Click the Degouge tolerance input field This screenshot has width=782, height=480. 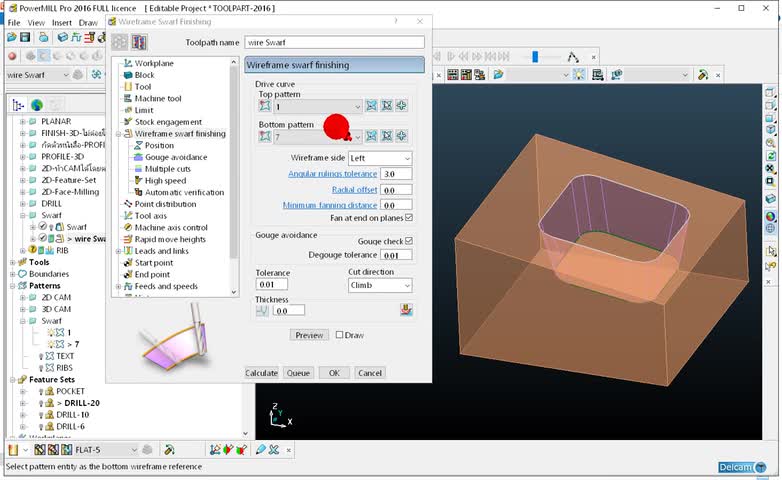pyautogui.click(x=396, y=255)
